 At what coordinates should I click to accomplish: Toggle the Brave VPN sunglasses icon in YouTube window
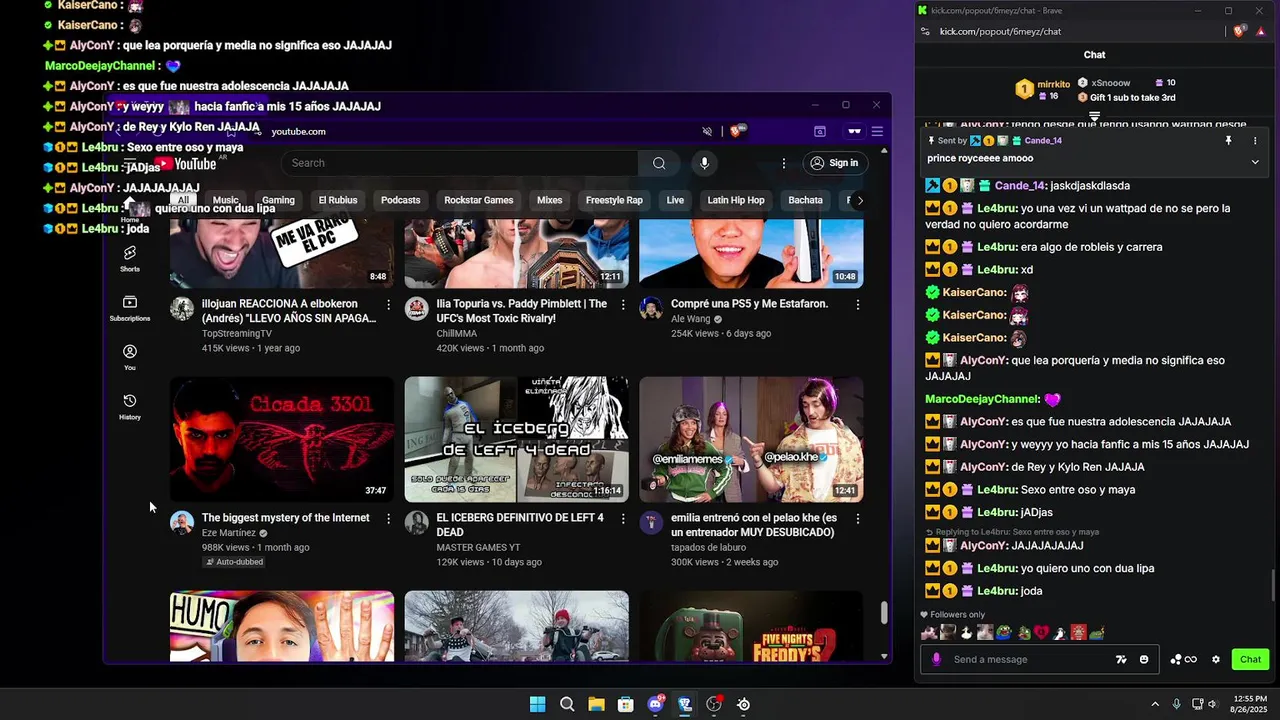click(x=854, y=131)
